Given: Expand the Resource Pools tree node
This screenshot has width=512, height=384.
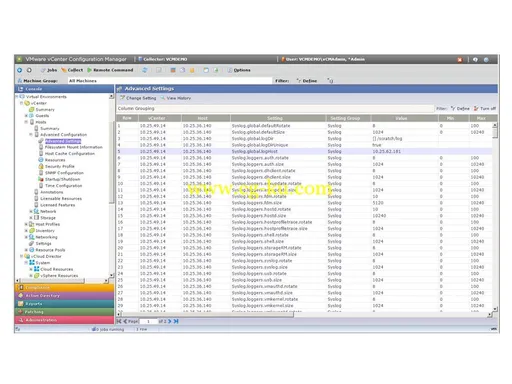Looking at the screenshot, I should [x=26, y=250].
